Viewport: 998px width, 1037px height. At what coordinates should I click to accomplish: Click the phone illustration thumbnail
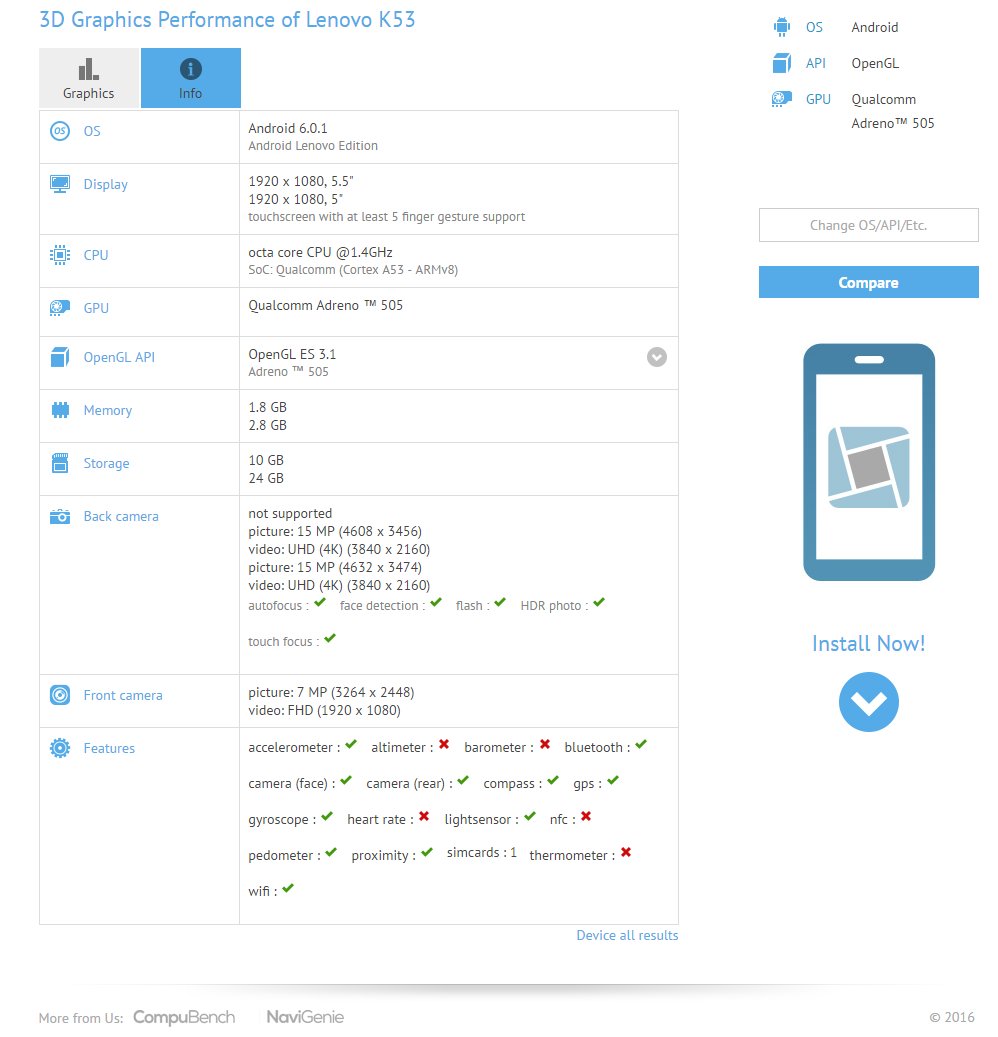pos(869,462)
